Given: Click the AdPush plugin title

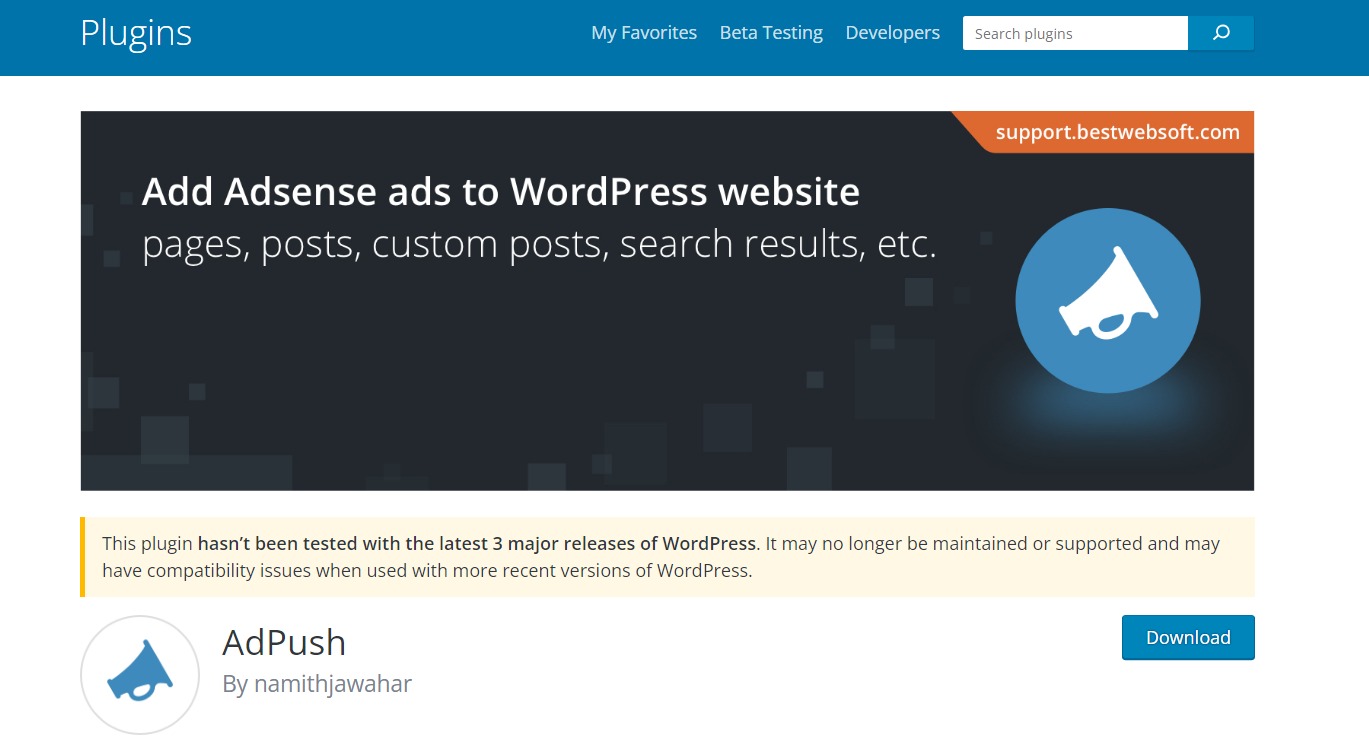Looking at the screenshot, I should pyautogui.click(x=284, y=642).
